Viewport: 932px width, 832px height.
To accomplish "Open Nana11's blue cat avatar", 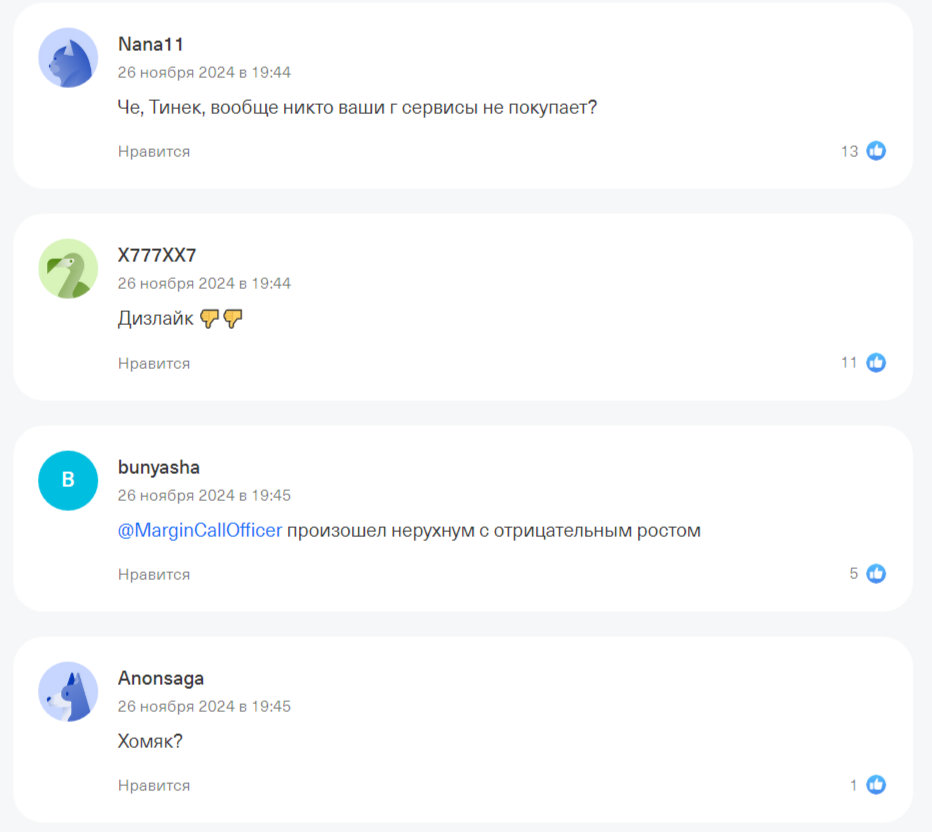I will coord(68,57).
